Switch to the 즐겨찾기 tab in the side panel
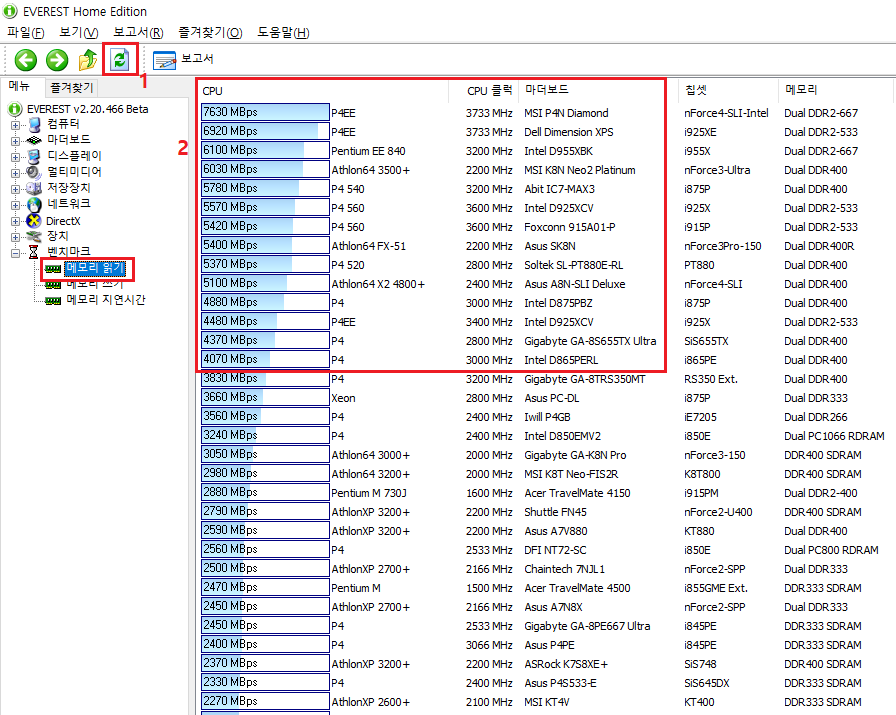 point(71,87)
